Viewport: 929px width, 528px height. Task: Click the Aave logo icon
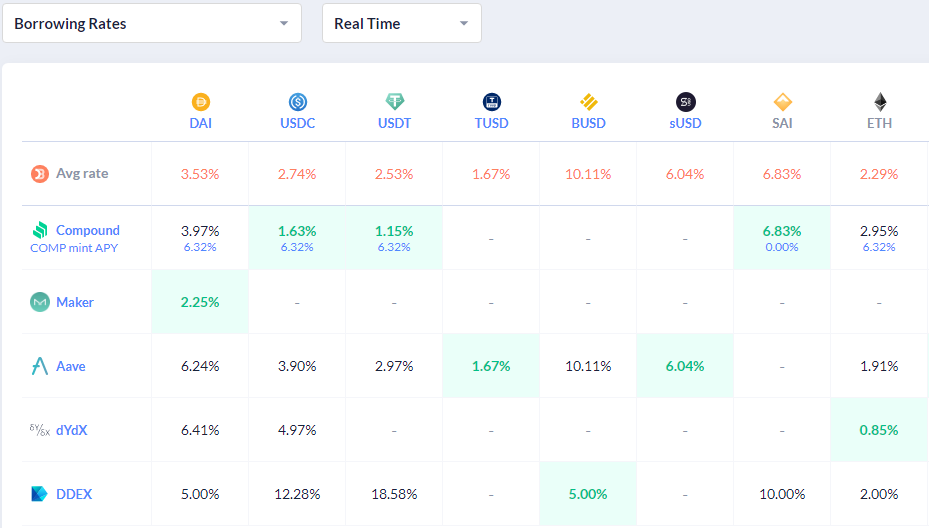click(x=40, y=366)
